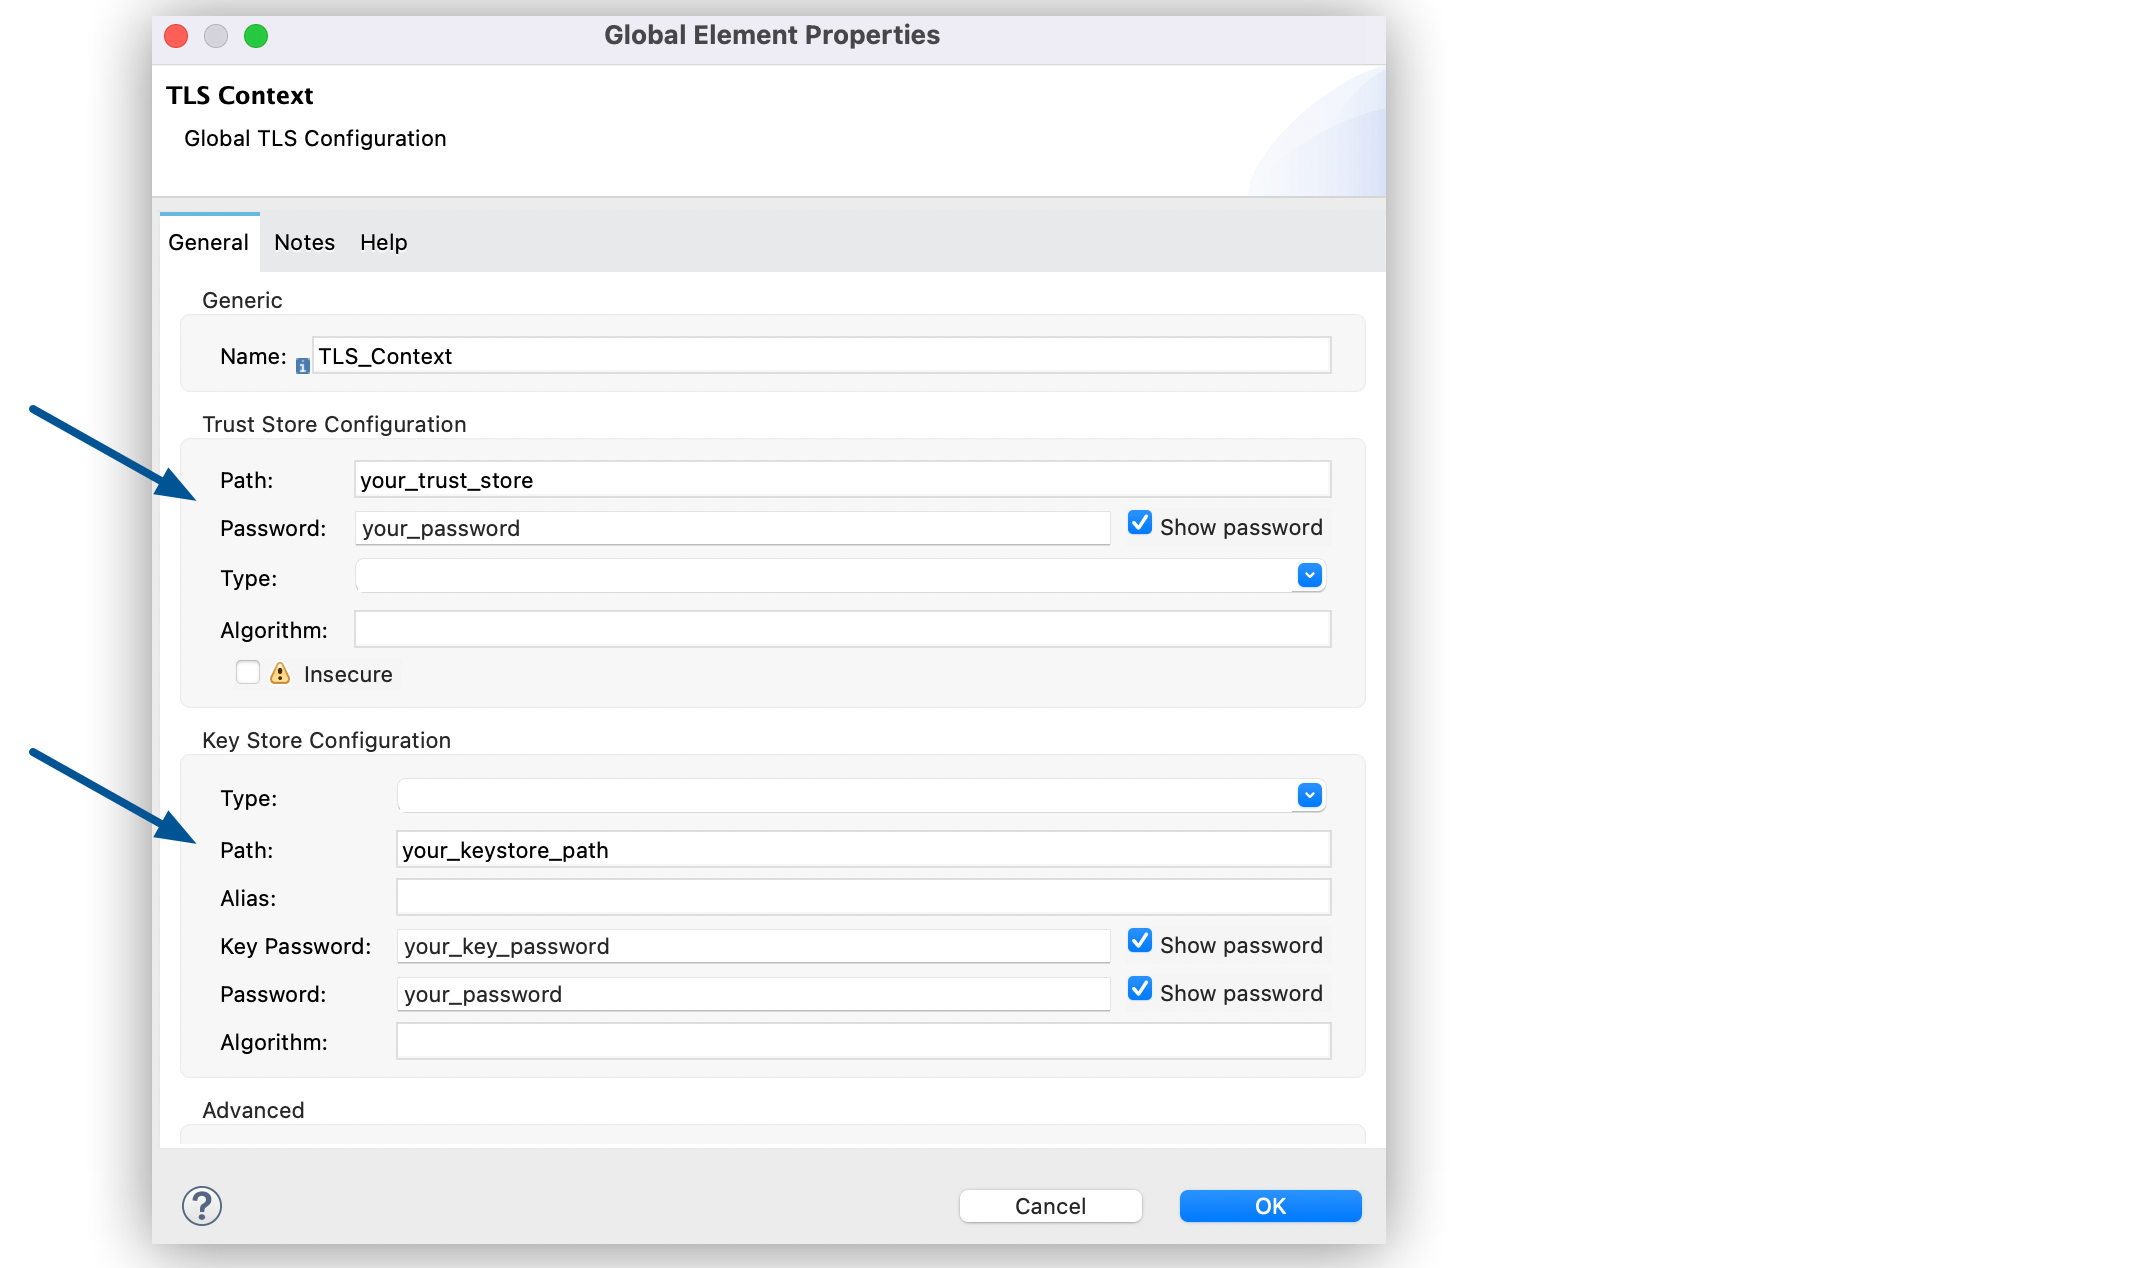Open the Trust Store Type dropdown

[x=1309, y=575]
